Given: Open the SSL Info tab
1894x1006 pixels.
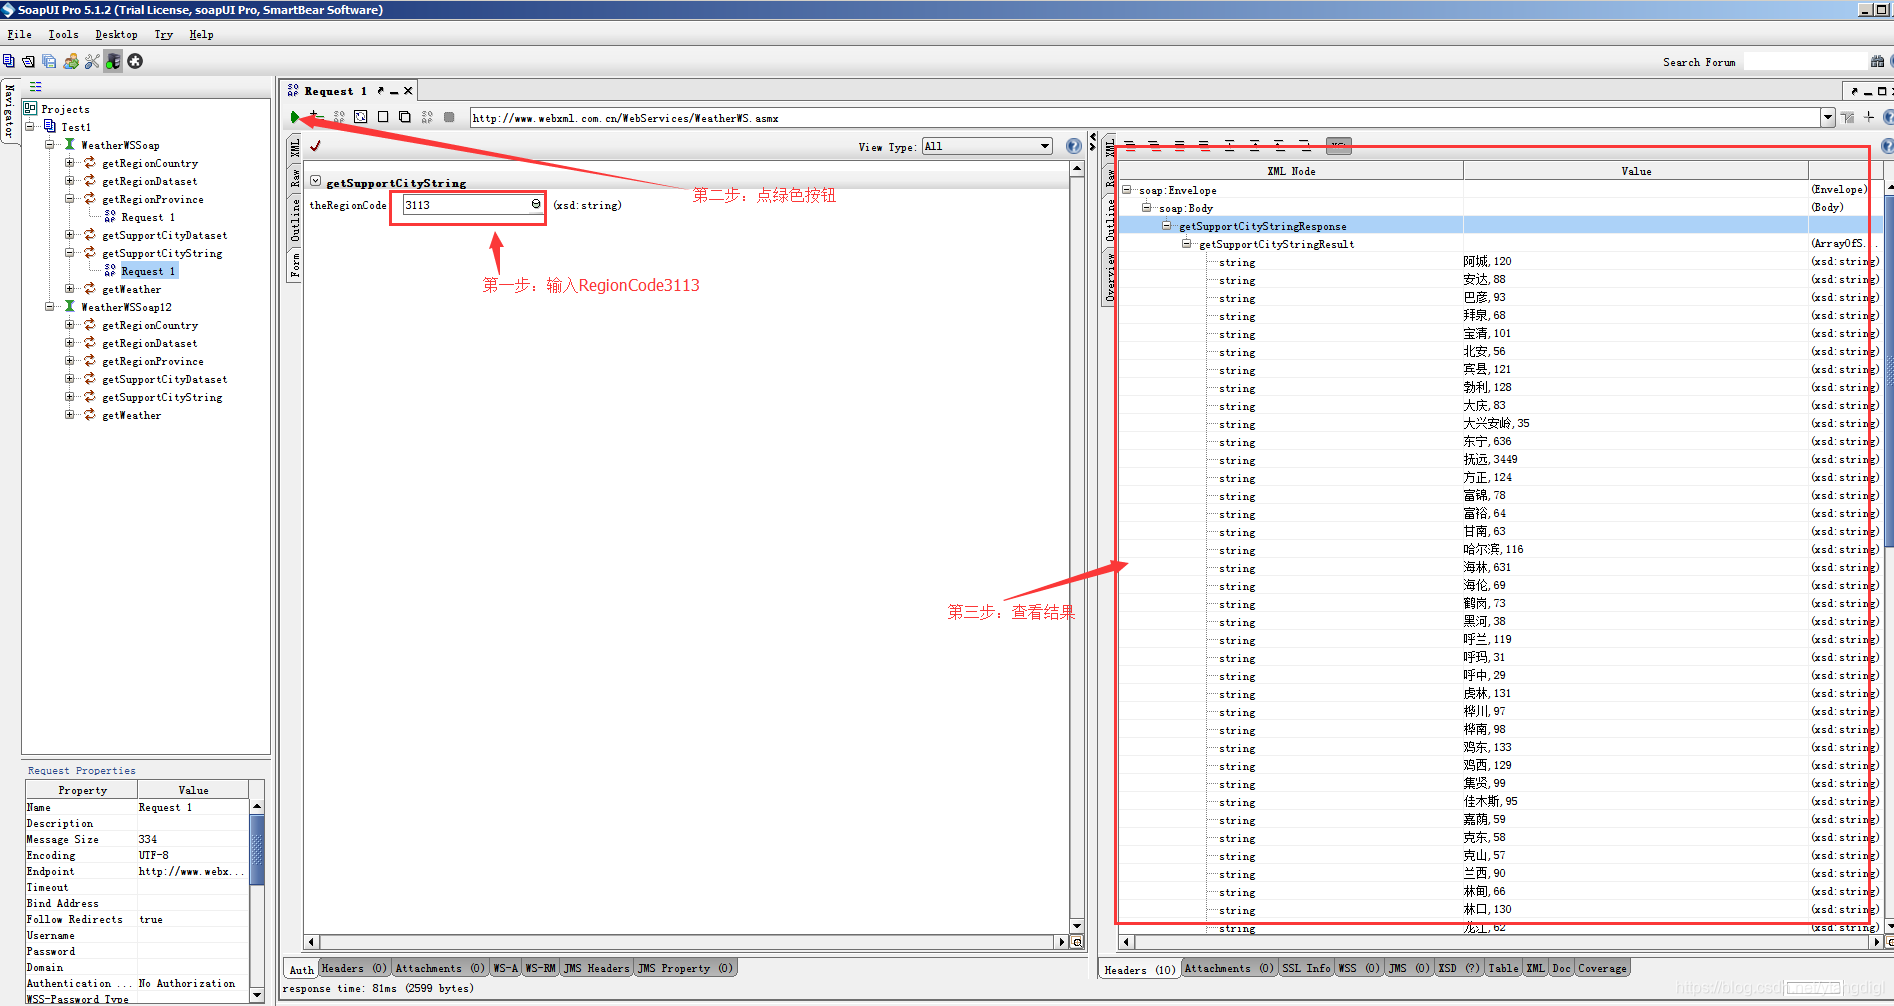Looking at the screenshot, I should [x=1306, y=968].
